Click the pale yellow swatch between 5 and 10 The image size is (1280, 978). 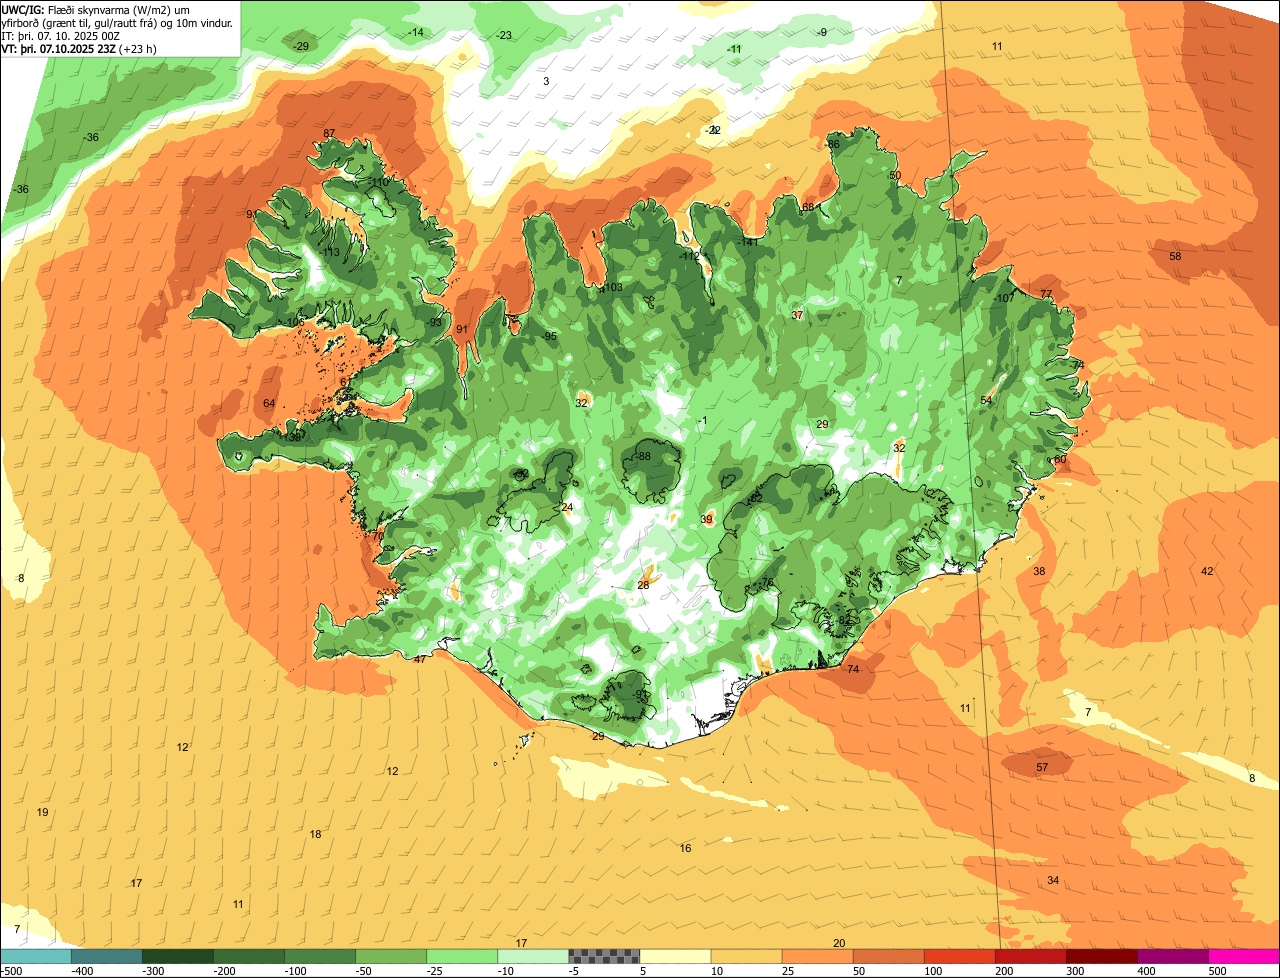click(675, 956)
